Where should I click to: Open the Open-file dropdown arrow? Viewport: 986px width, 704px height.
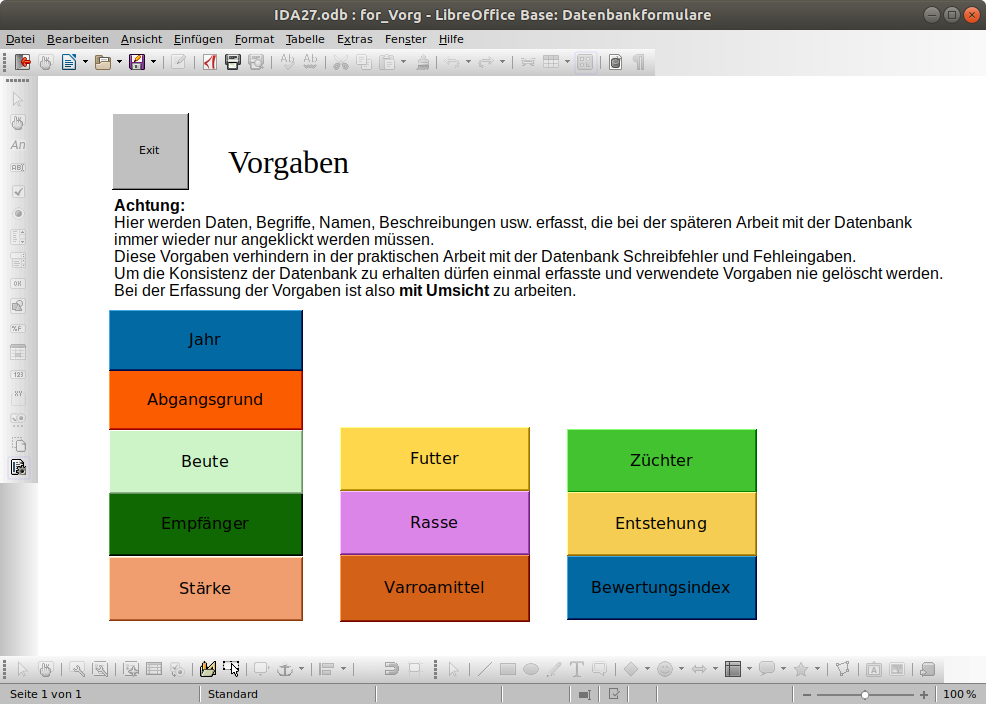(119, 62)
